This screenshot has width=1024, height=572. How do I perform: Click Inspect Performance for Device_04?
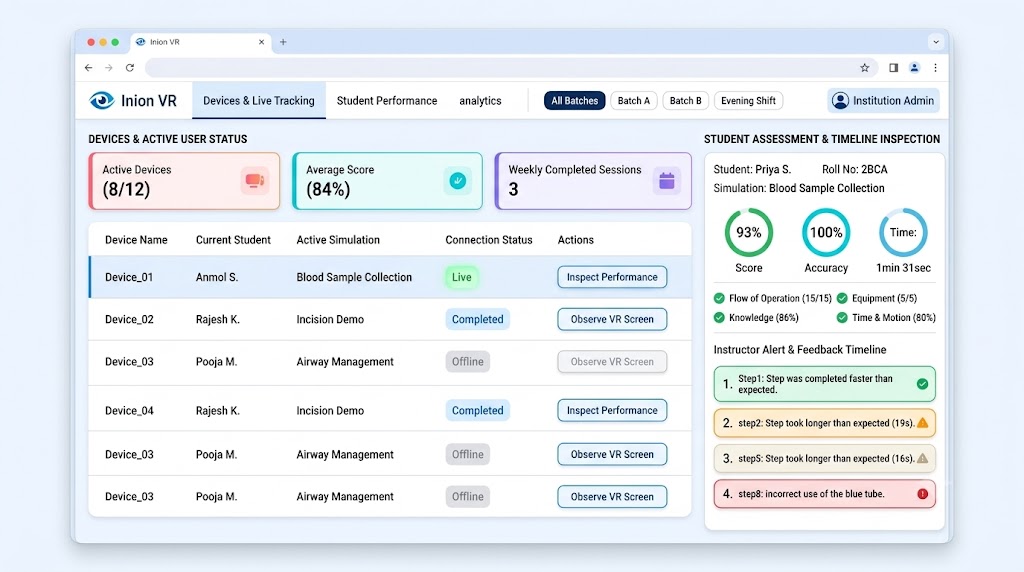coord(612,410)
